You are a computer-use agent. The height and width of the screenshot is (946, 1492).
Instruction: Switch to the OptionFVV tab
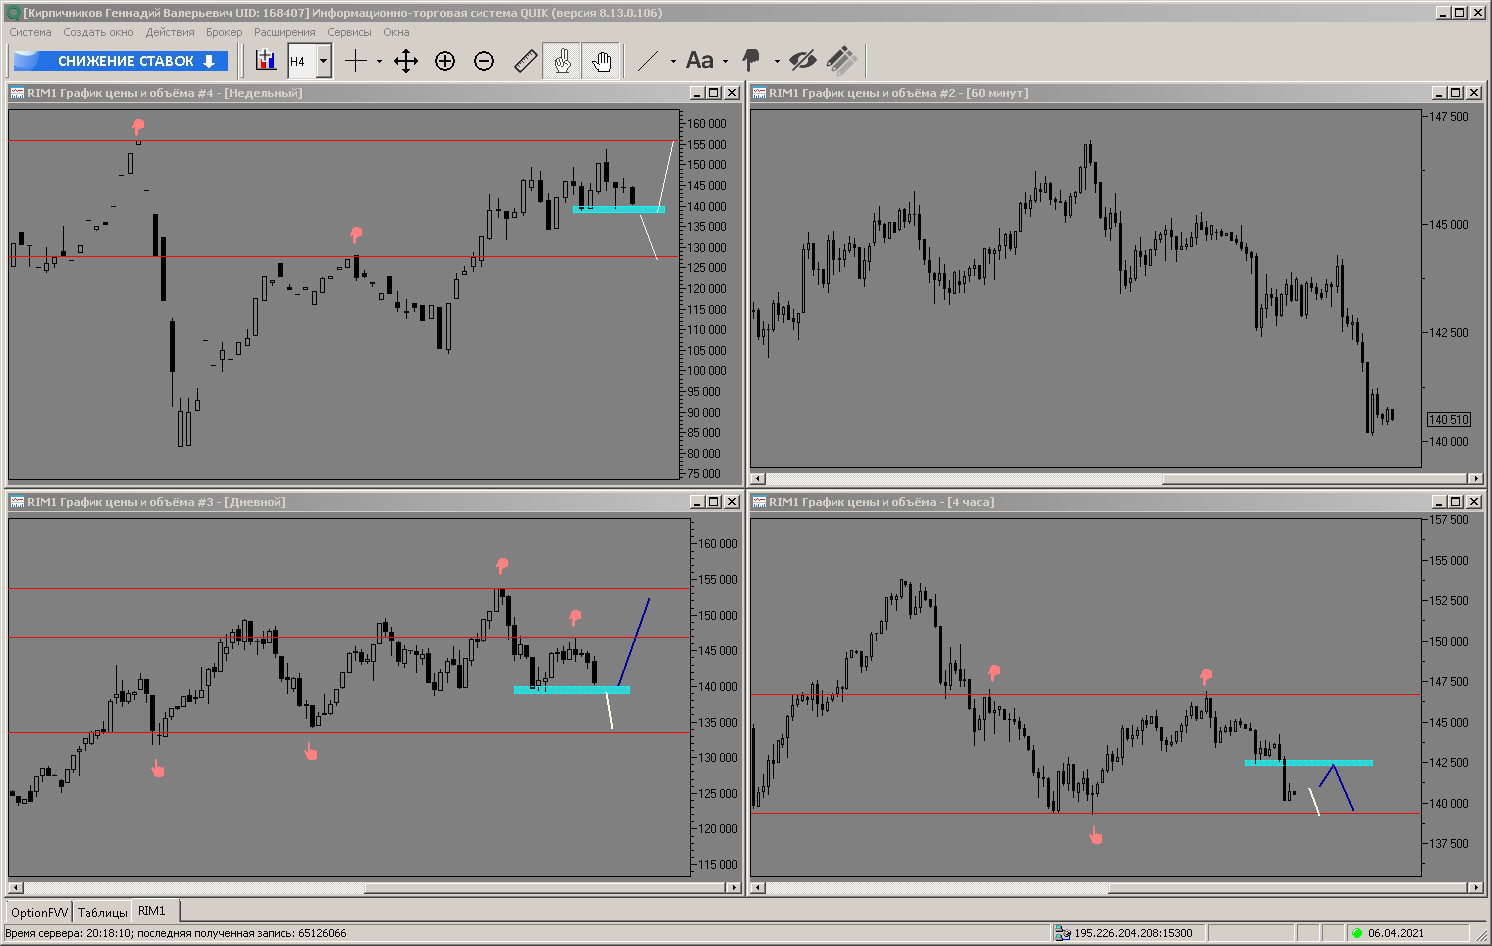tap(40, 912)
